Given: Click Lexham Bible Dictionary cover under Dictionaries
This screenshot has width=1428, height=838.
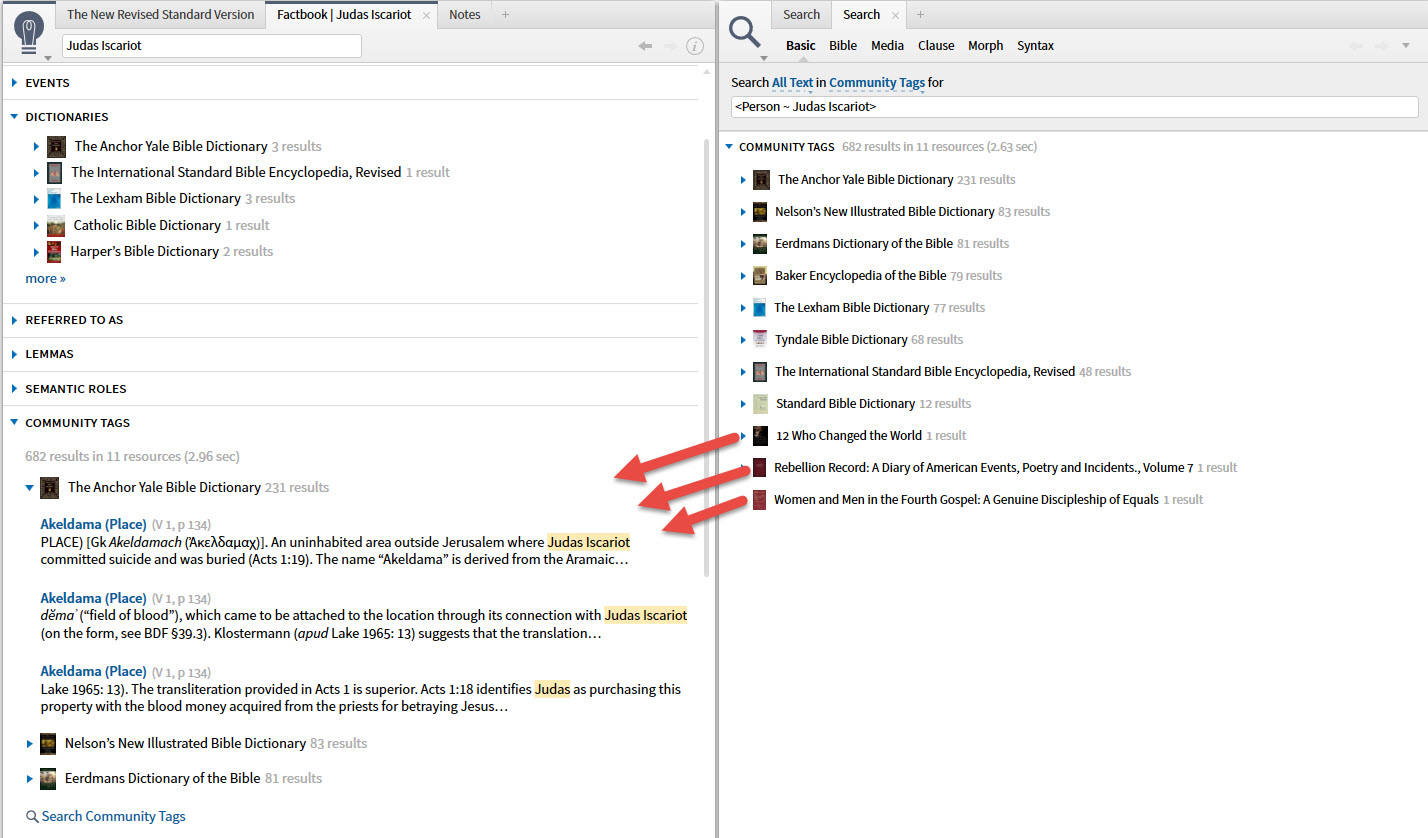Looking at the screenshot, I should pos(55,198).
